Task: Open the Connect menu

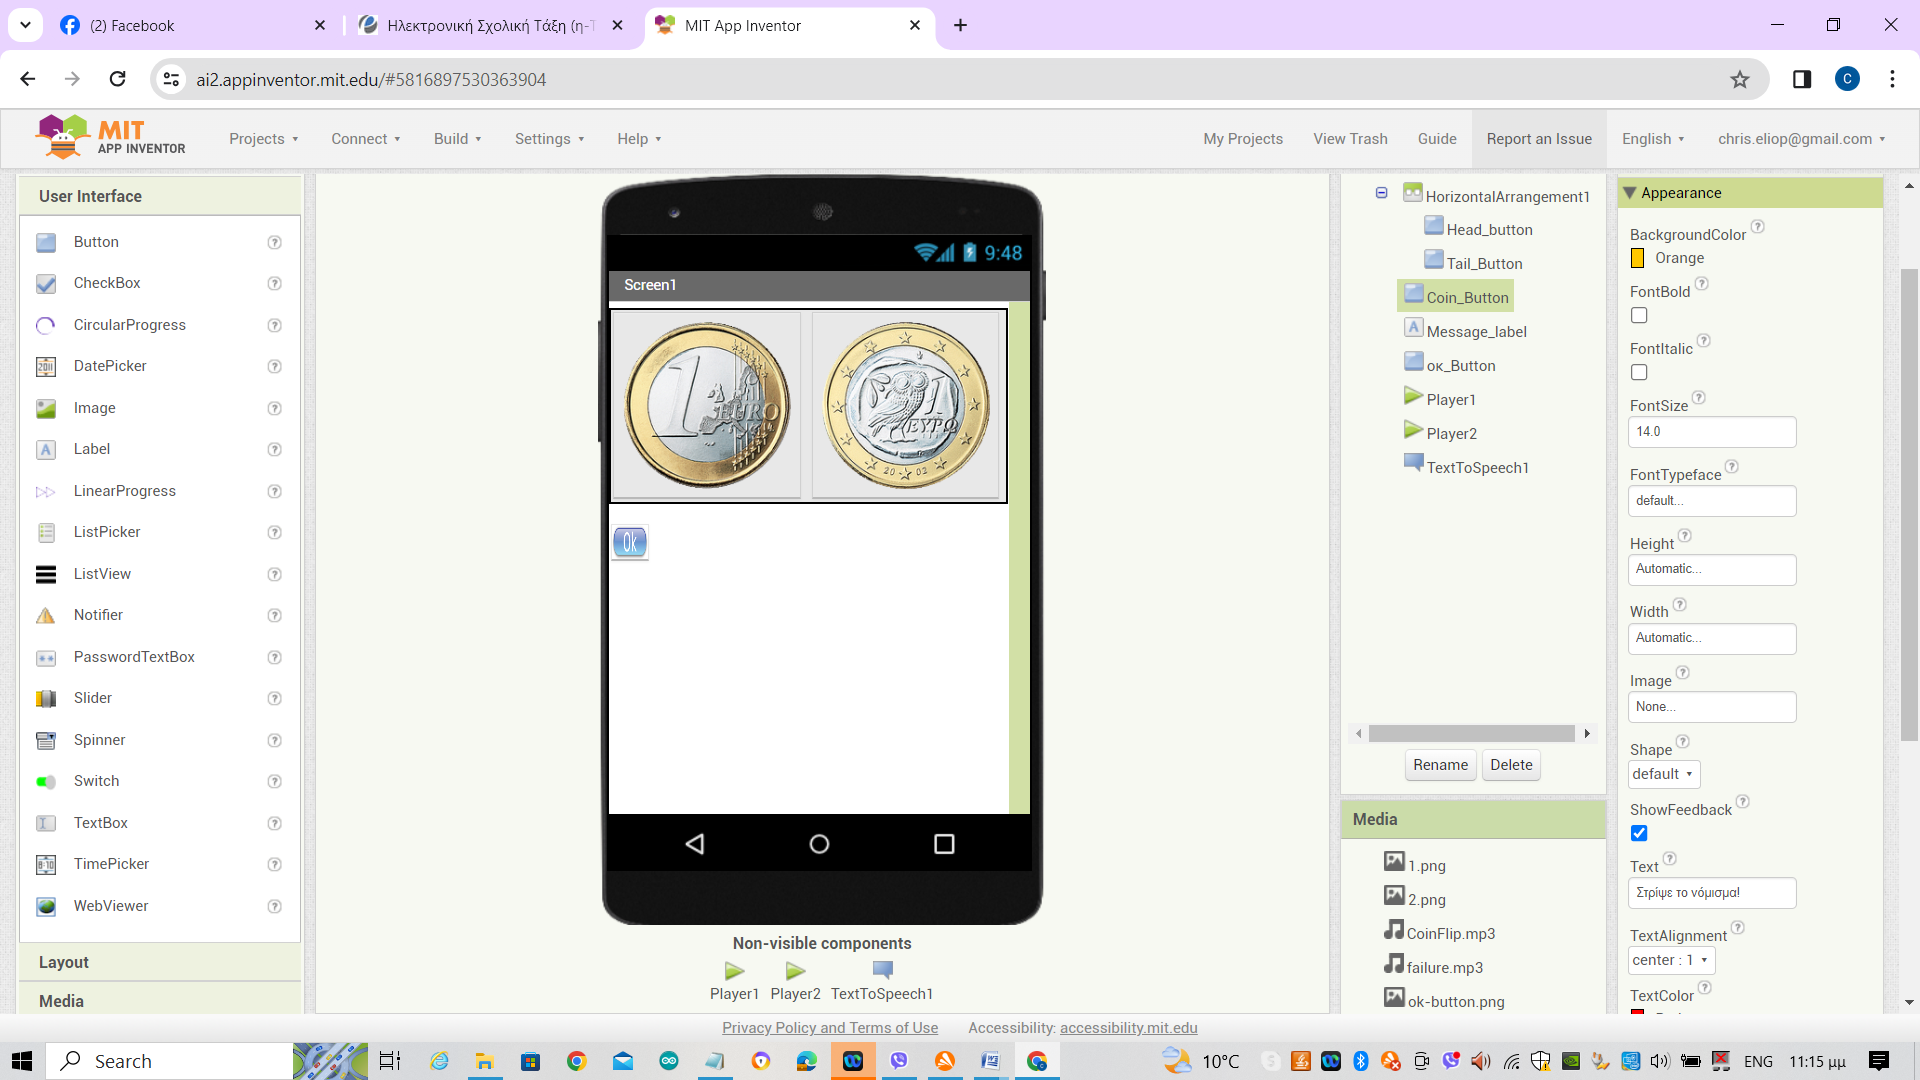Action: [366, 139]
